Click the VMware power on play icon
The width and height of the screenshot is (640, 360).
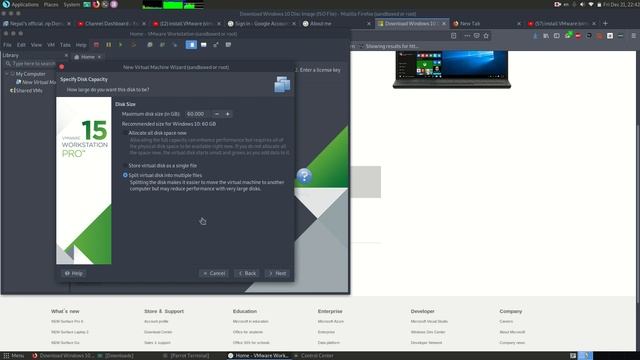coord(120,45)
